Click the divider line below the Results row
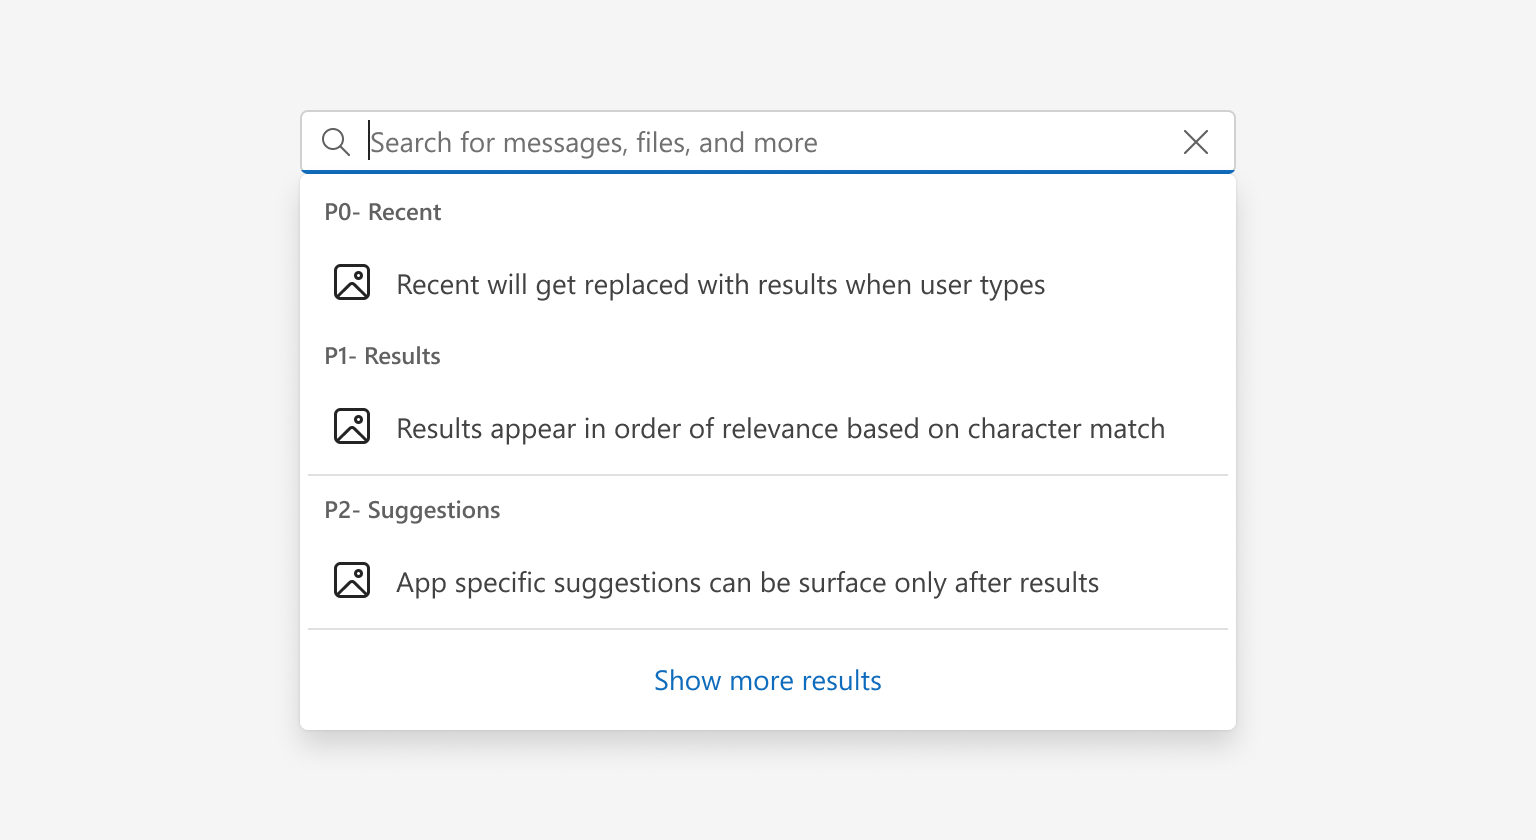The image size is (1536, 840). click(x=768, y=475)
